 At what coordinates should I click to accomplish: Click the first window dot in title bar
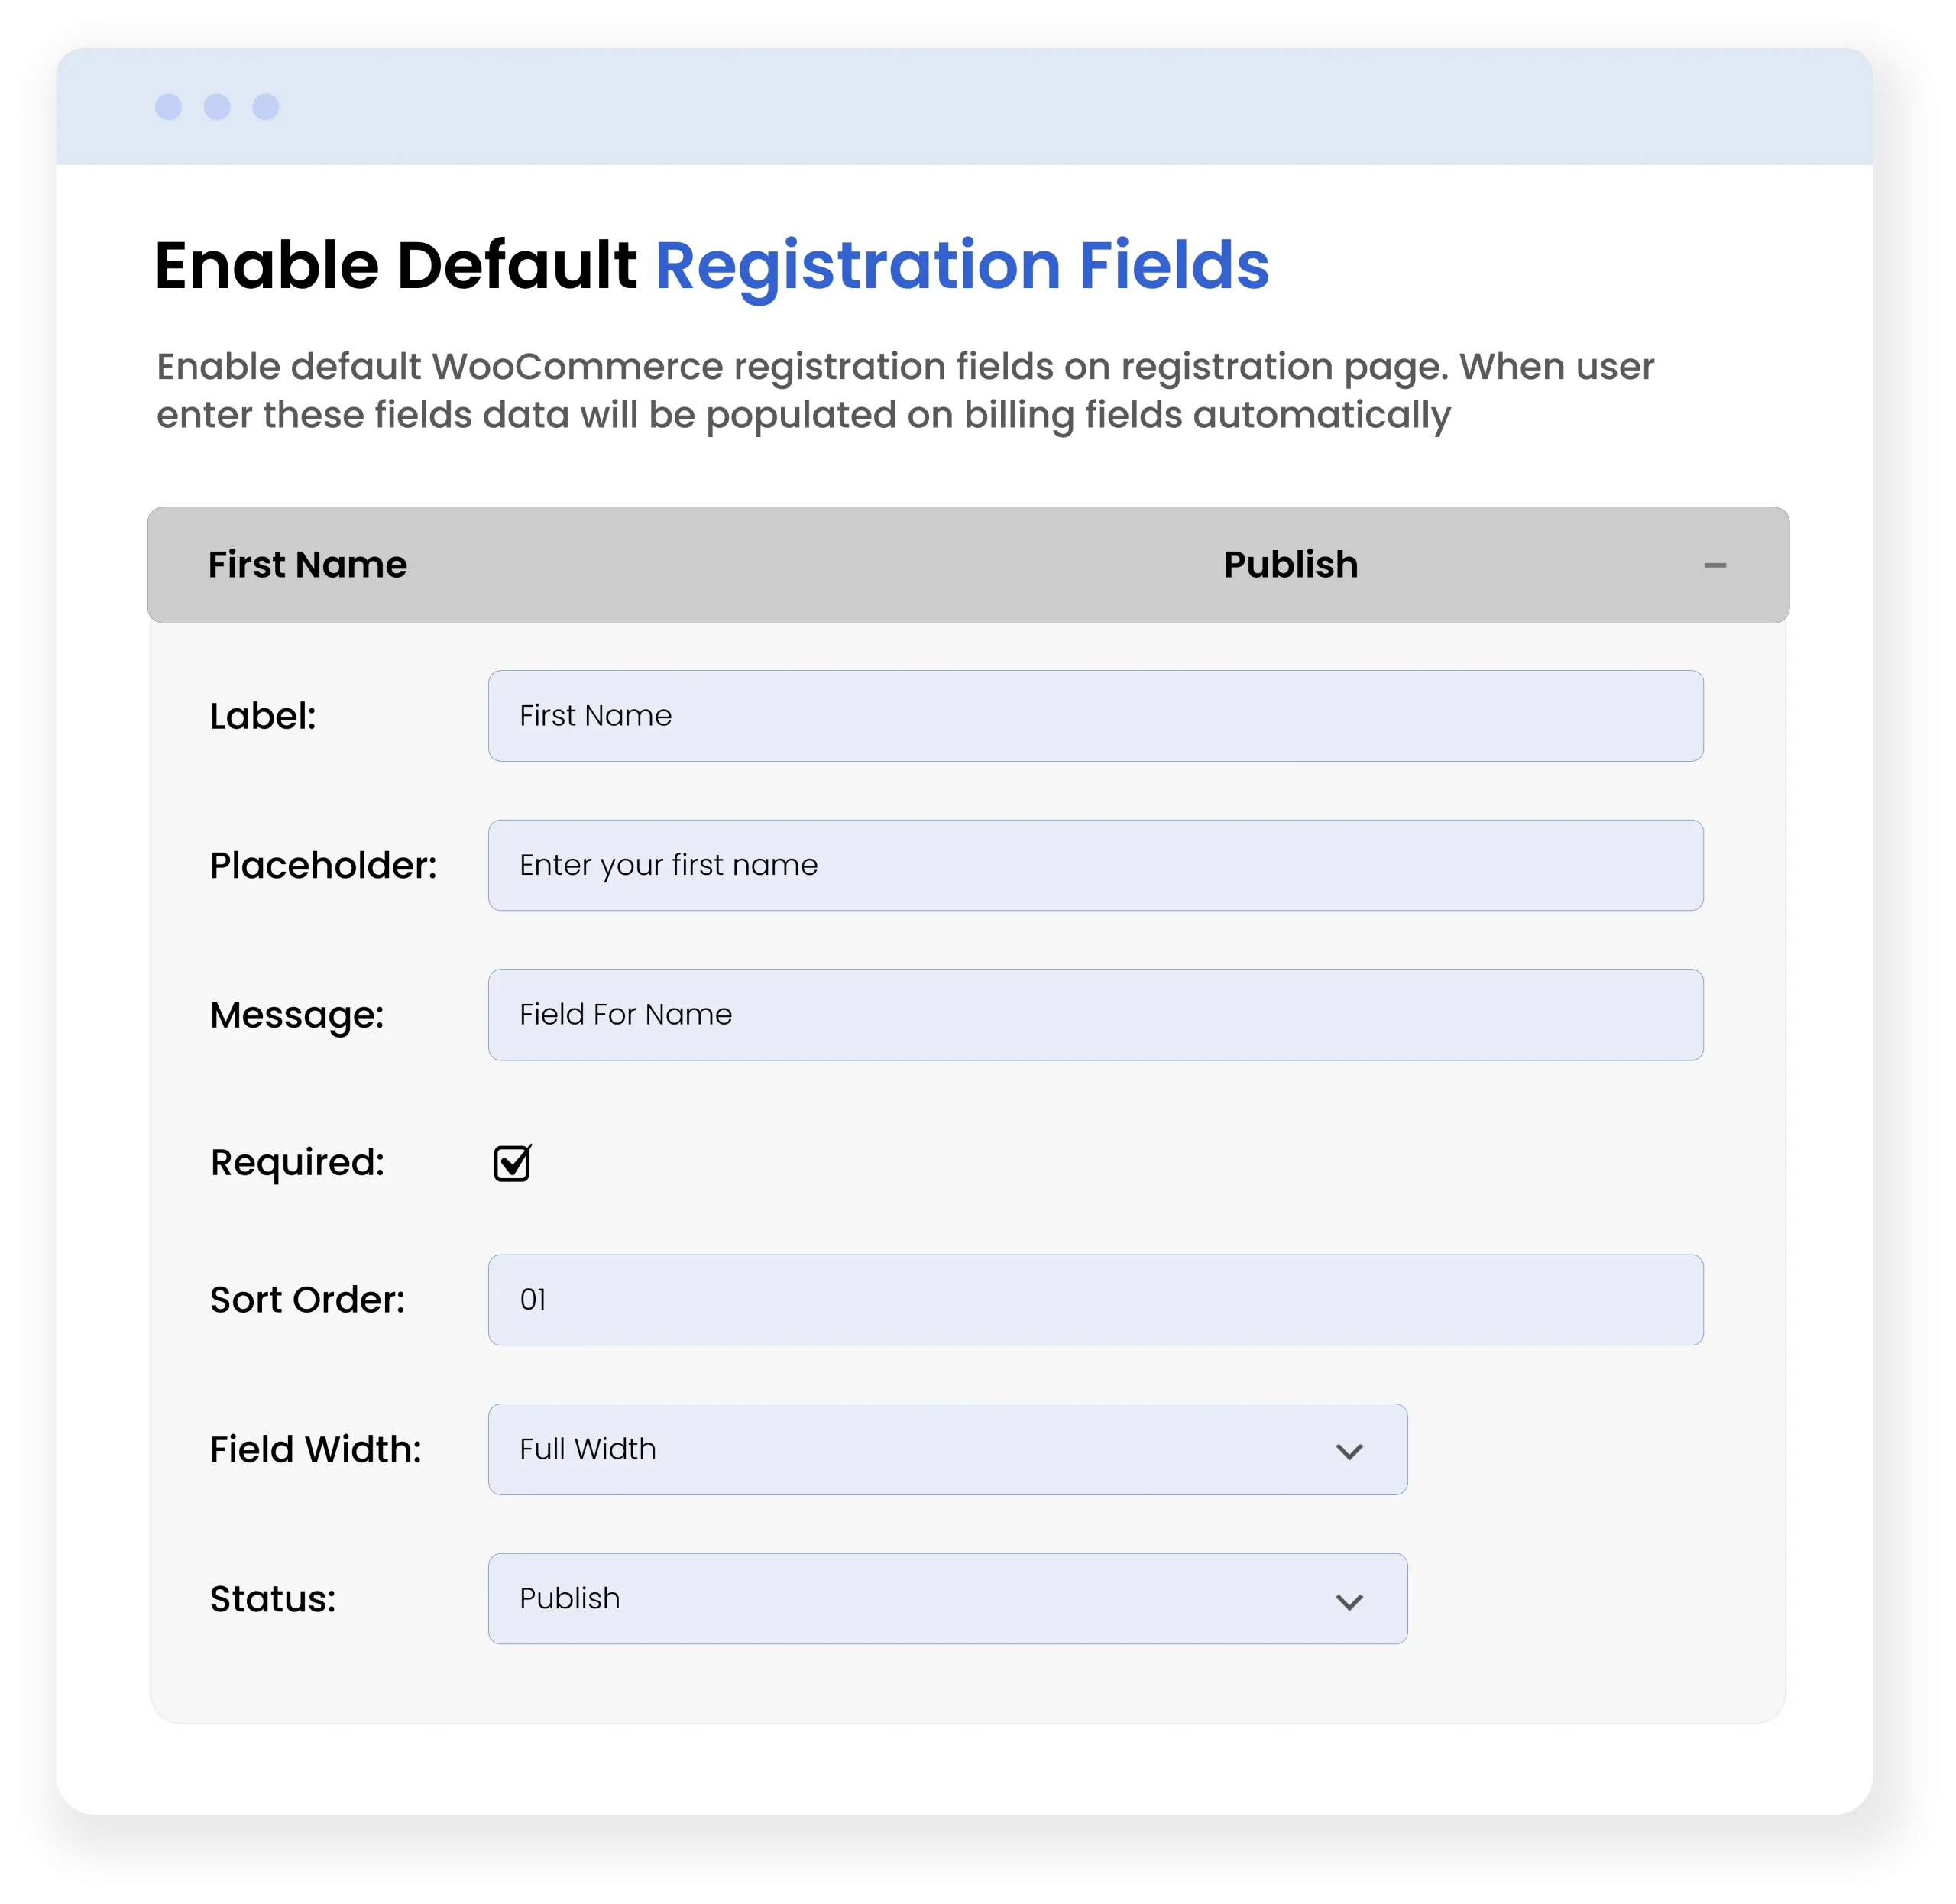pyautogui.click(x=168, y=107)
